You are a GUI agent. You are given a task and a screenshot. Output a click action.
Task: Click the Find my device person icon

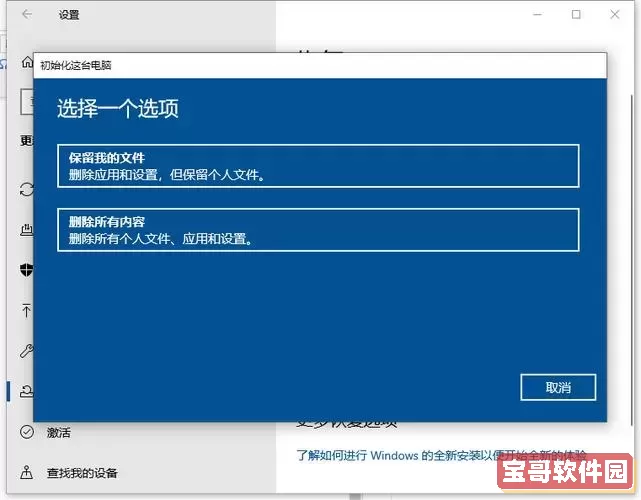26,472
